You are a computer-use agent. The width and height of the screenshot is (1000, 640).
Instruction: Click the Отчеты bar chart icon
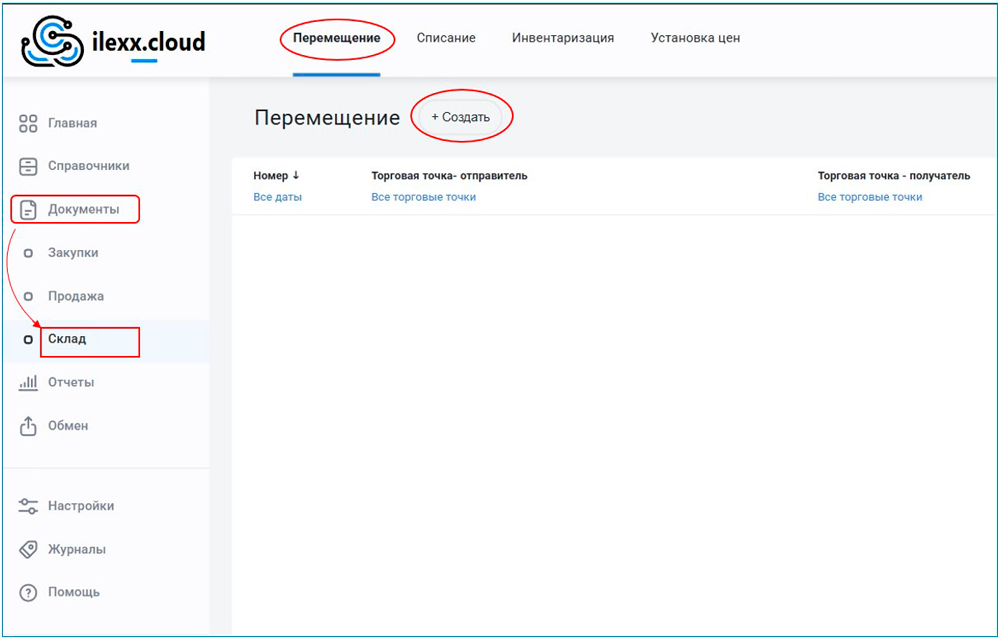click(28, 383)
